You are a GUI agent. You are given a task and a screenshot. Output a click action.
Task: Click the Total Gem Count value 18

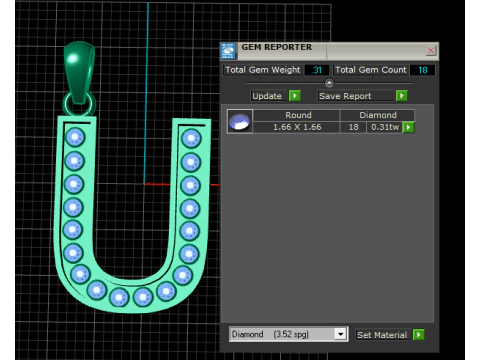tap(422, 70)
